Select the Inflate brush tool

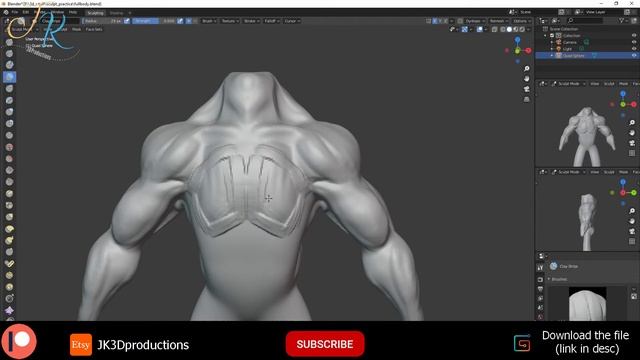[x=9, y=112]
